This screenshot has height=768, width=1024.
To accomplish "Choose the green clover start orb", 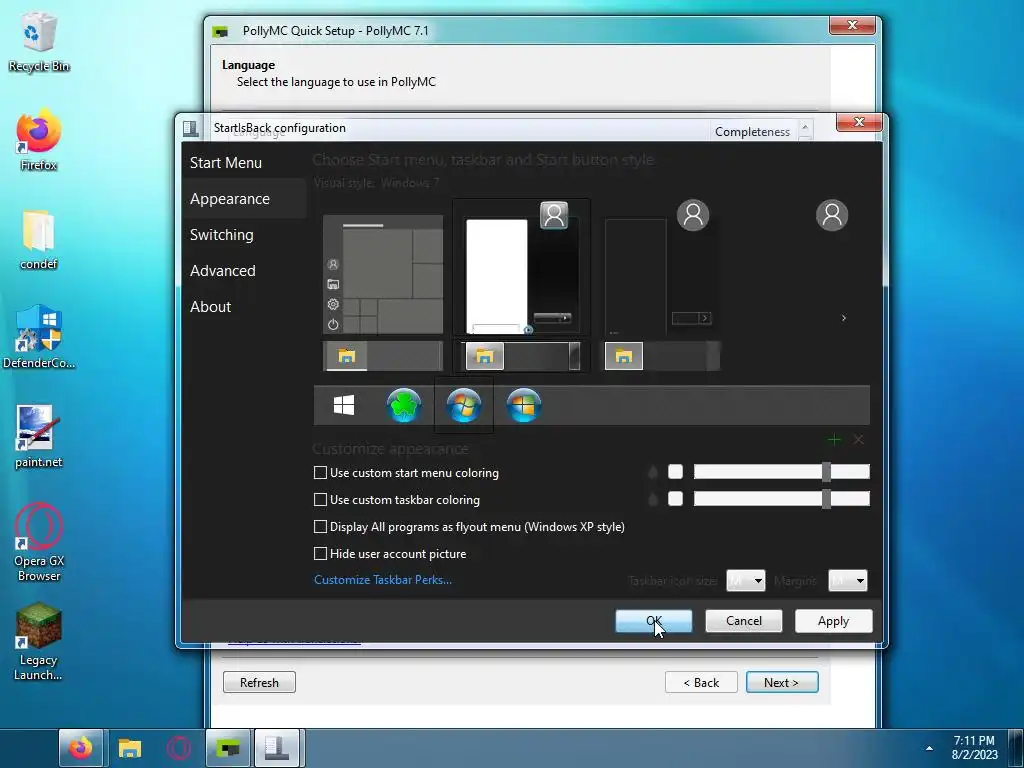I will 404,406.
